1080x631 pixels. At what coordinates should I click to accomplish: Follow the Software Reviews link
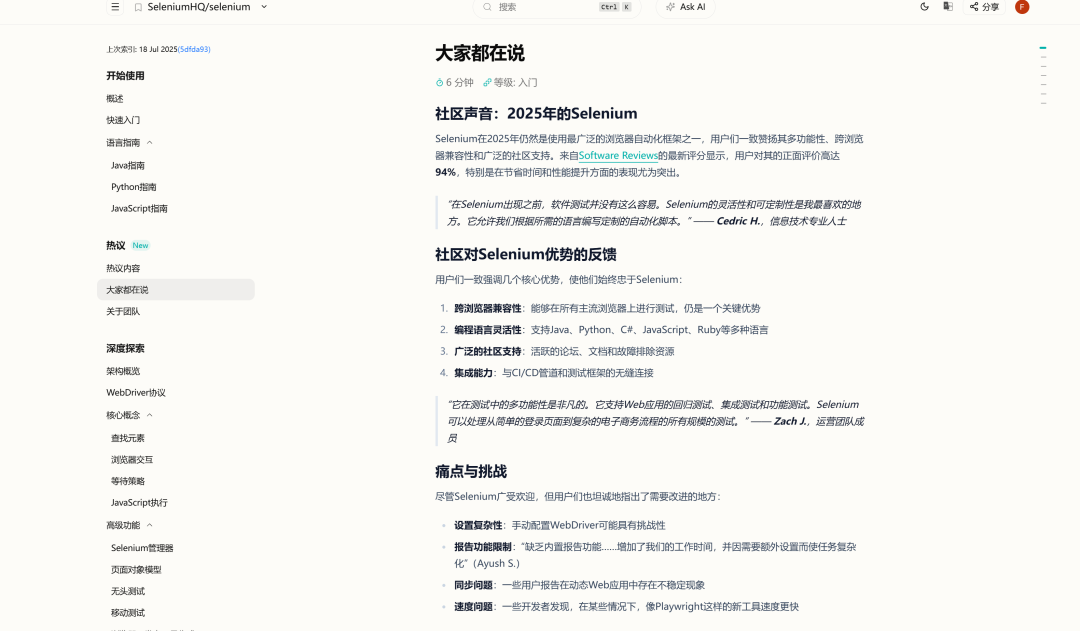click(x=618, y=156)
